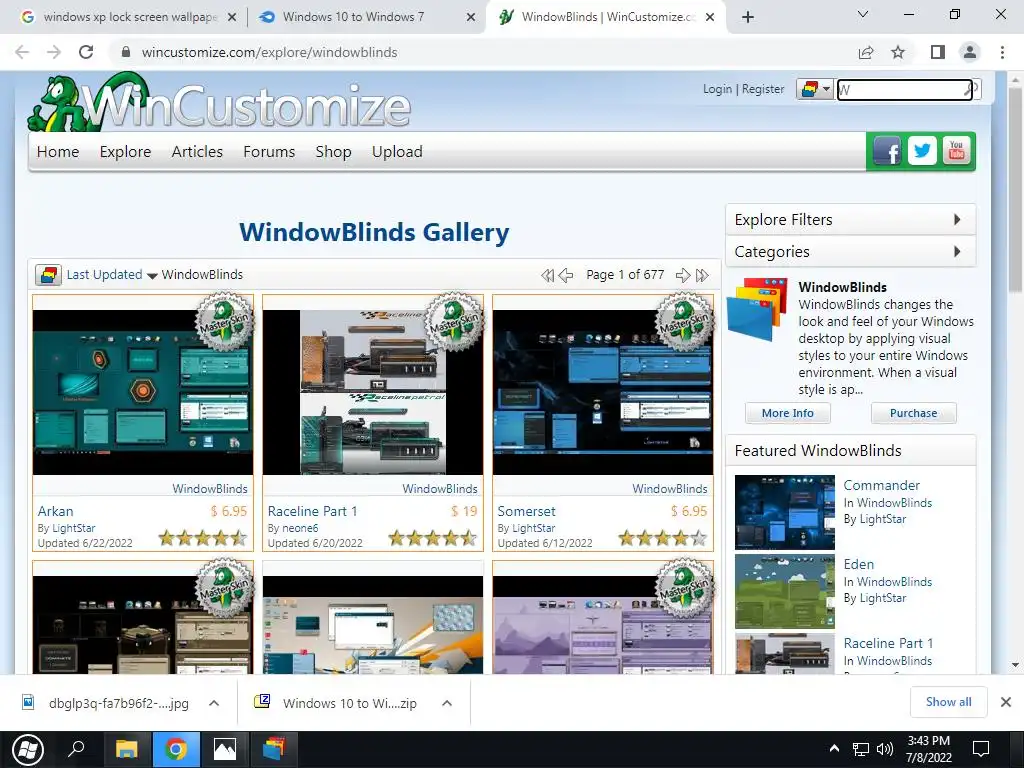Image resolution: width=1024 pixels, height=768 pixels.
Task: Open a new browser tab
Action: 748,17
